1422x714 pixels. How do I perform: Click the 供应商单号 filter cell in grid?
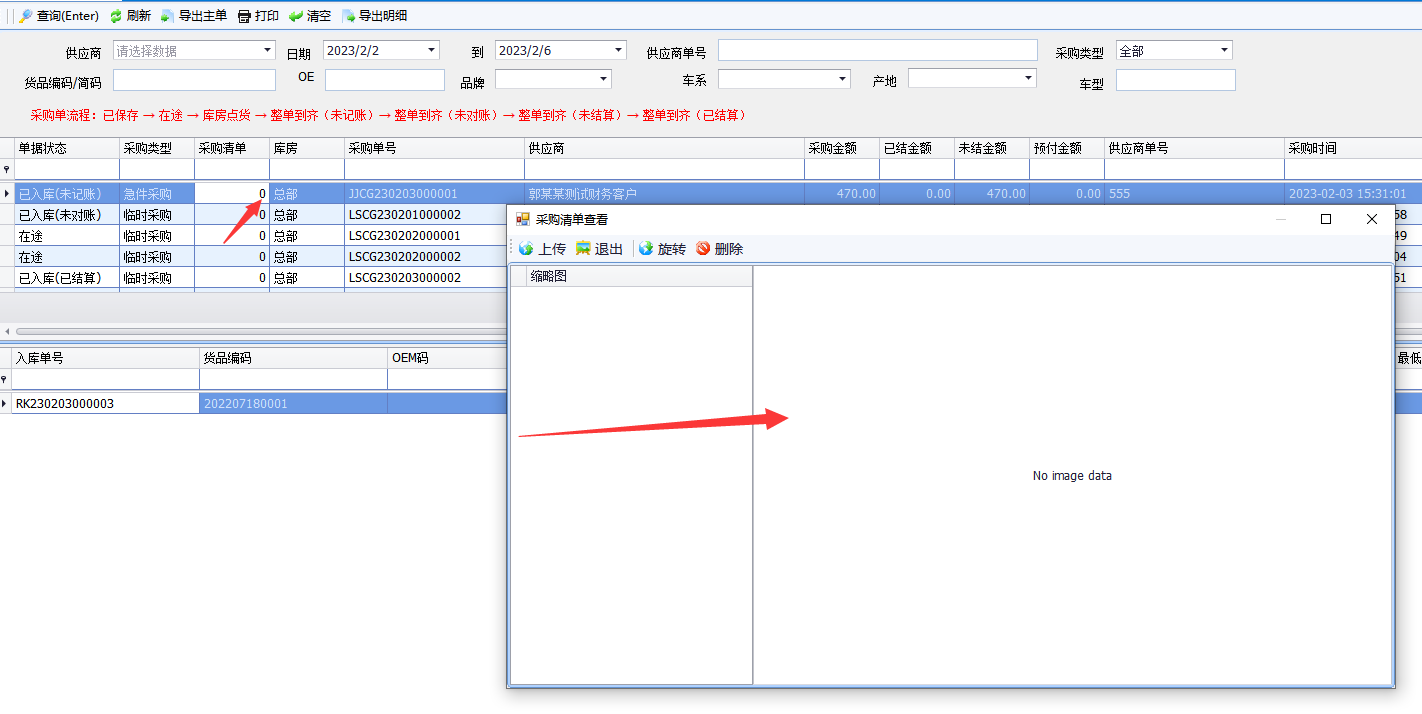point(1194,169)
